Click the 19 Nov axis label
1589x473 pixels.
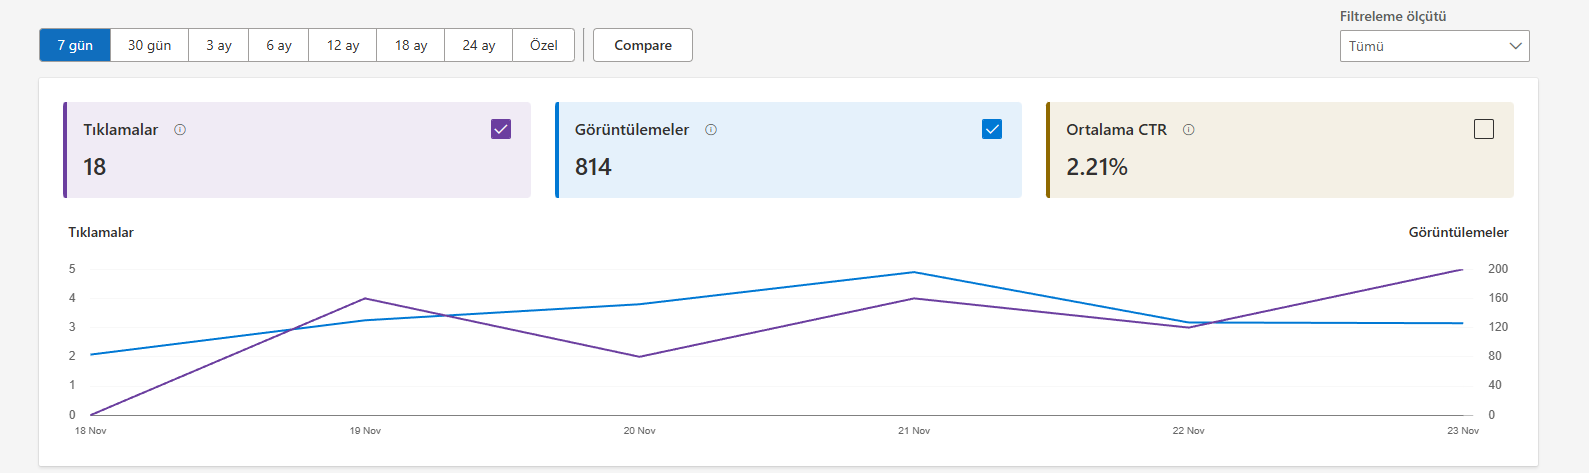coord(365,431)
